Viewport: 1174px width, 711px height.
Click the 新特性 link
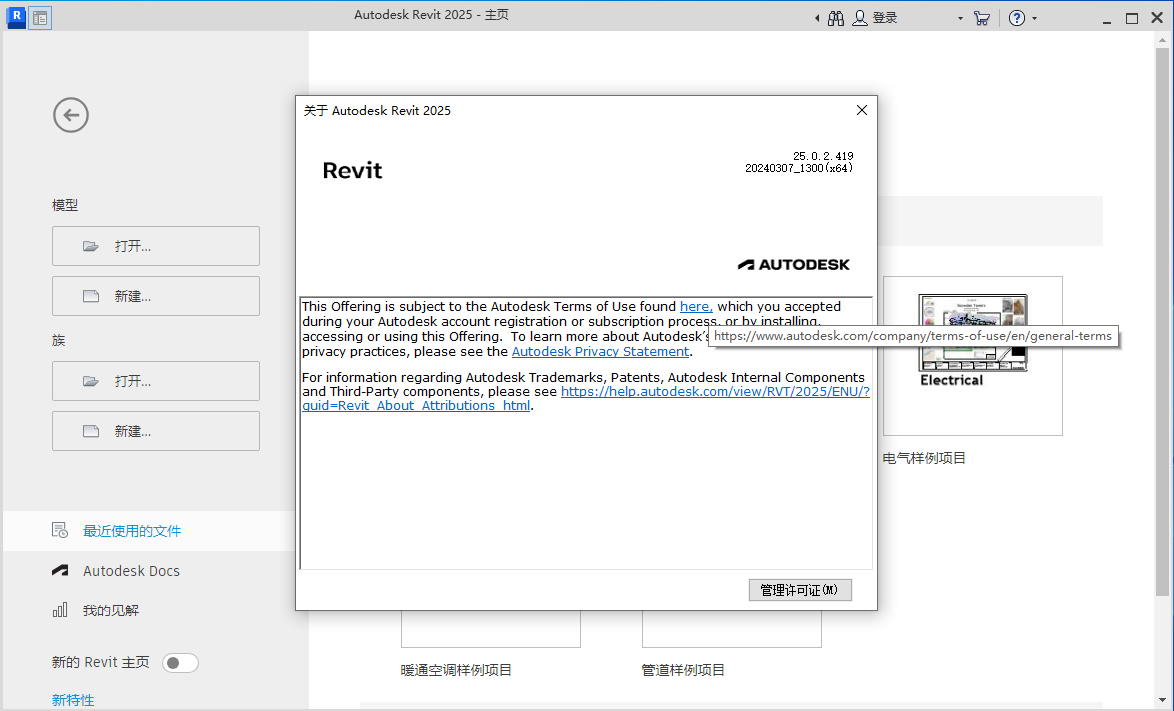coord(73,701)
